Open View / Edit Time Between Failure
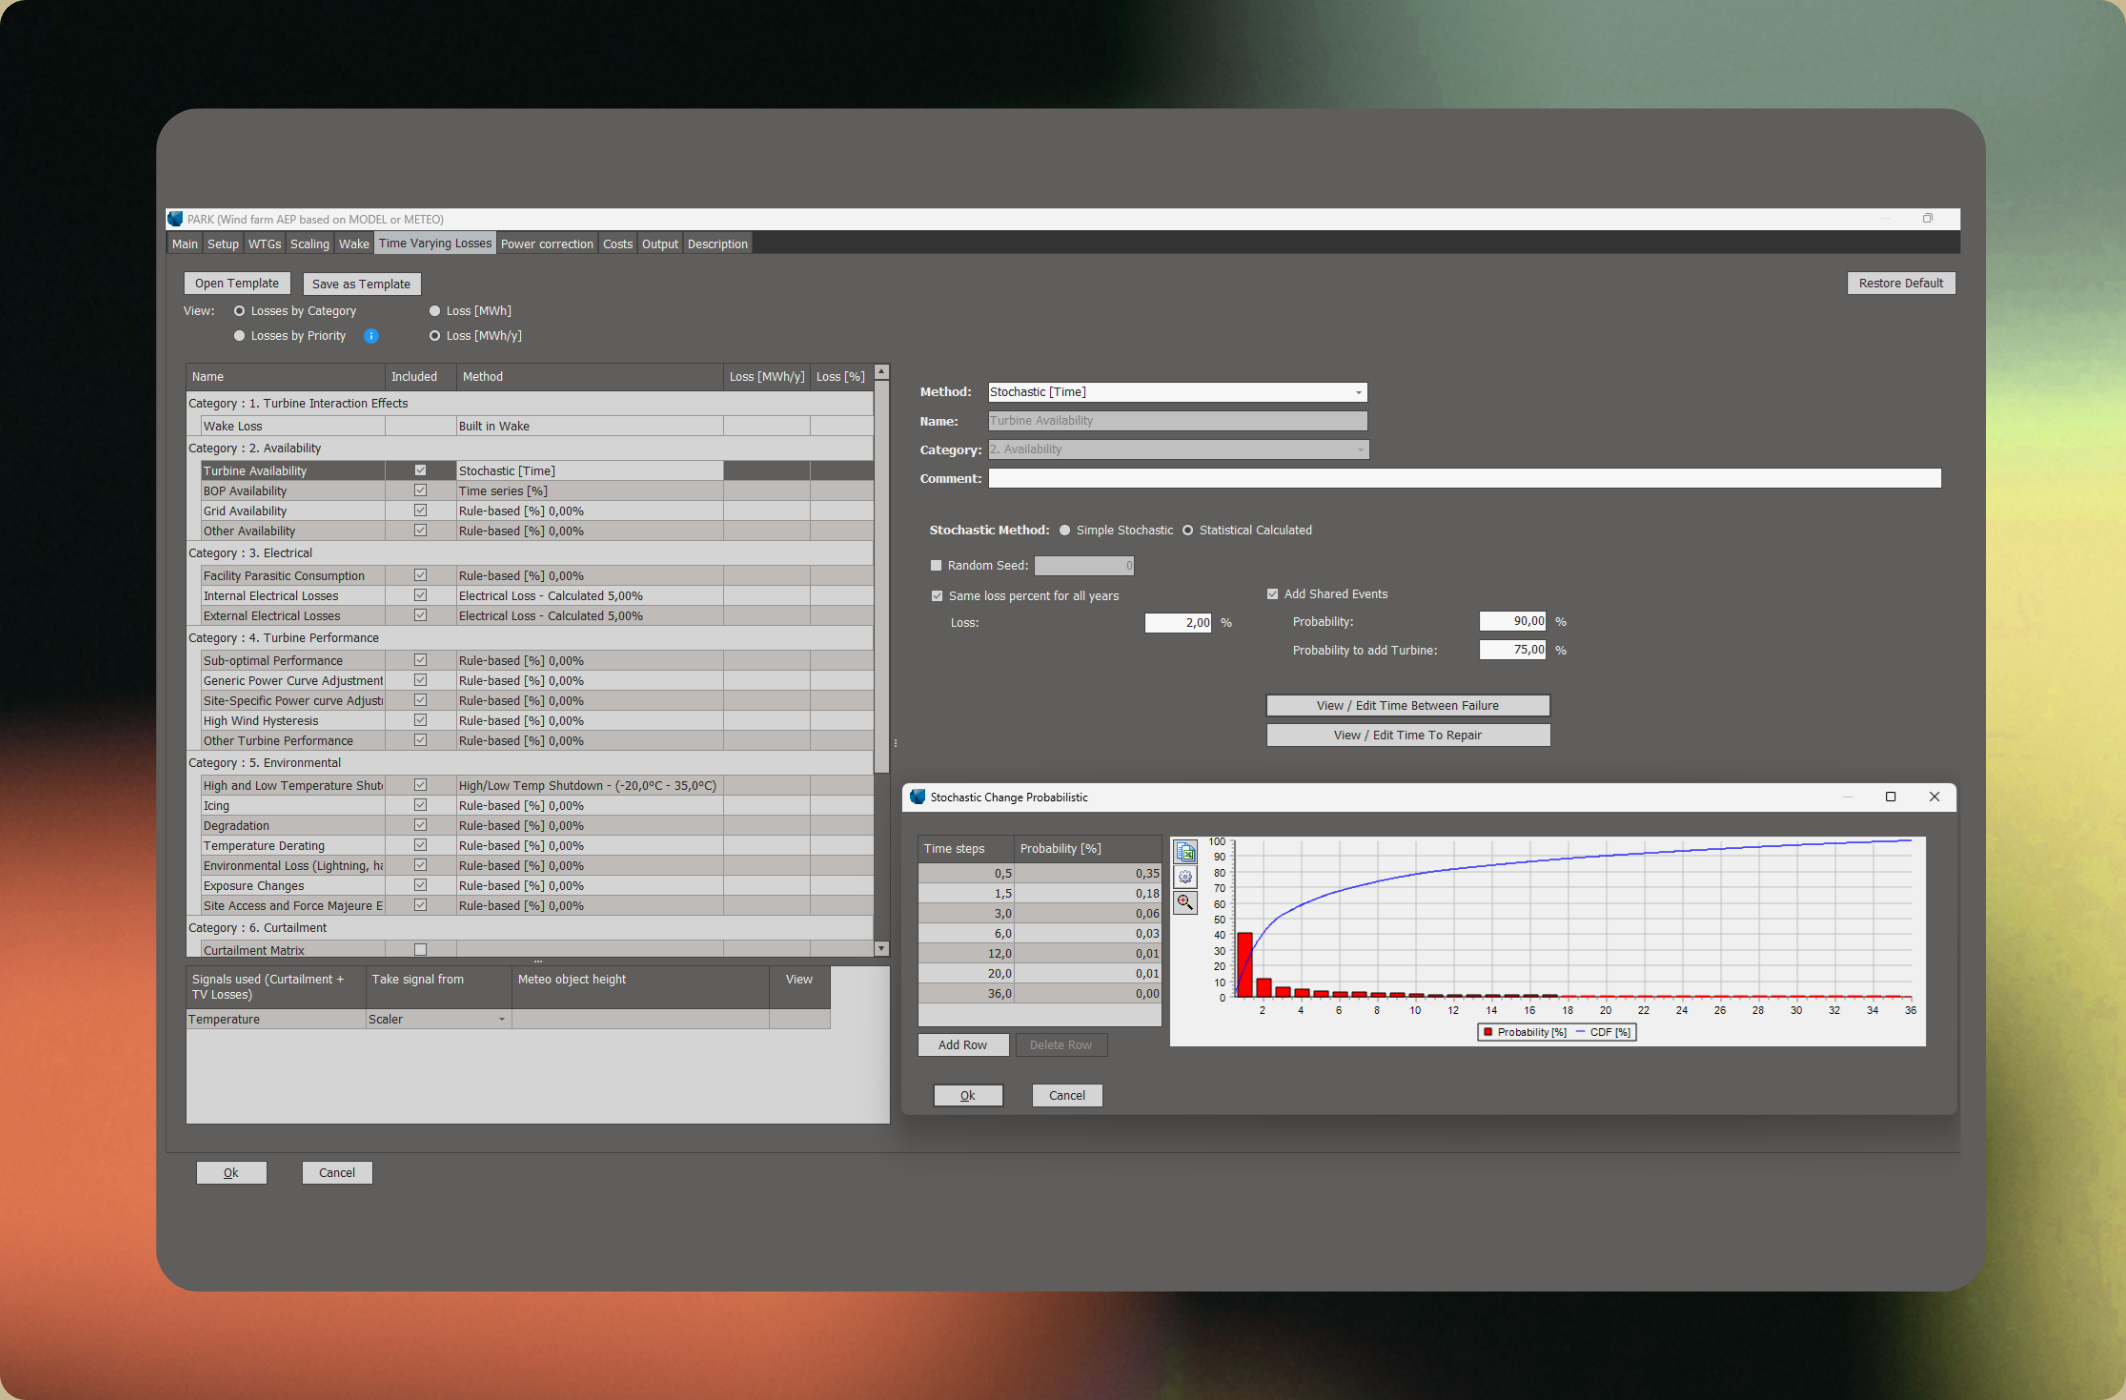This screenshot has height=1400, width=2126. pos(1407,705)
